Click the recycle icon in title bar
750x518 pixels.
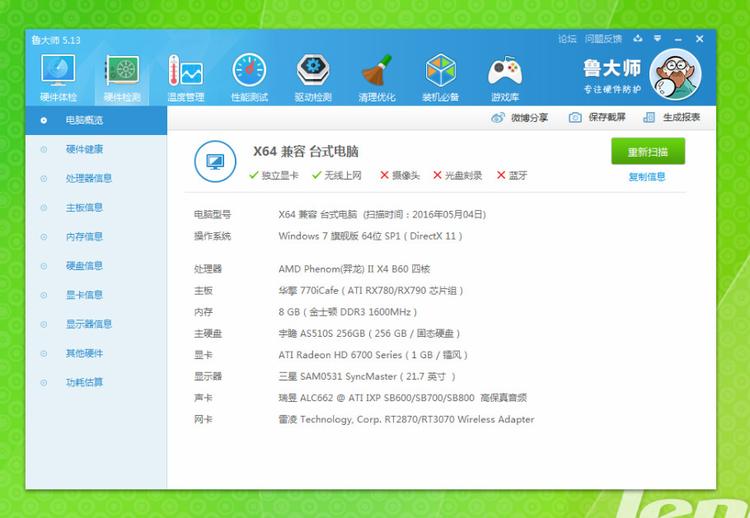pos(638,39)
